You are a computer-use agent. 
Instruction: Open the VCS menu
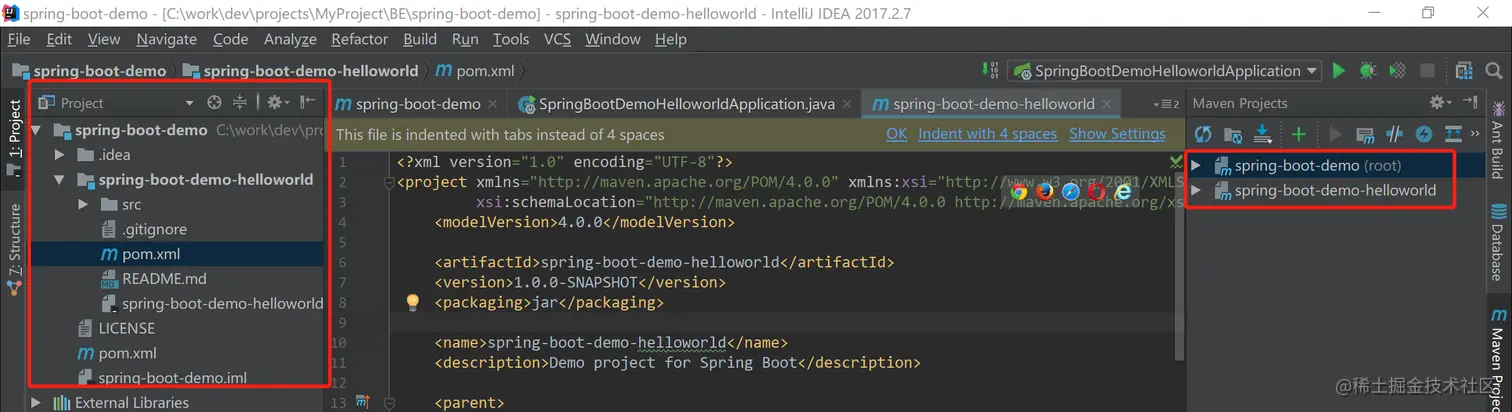557,39
